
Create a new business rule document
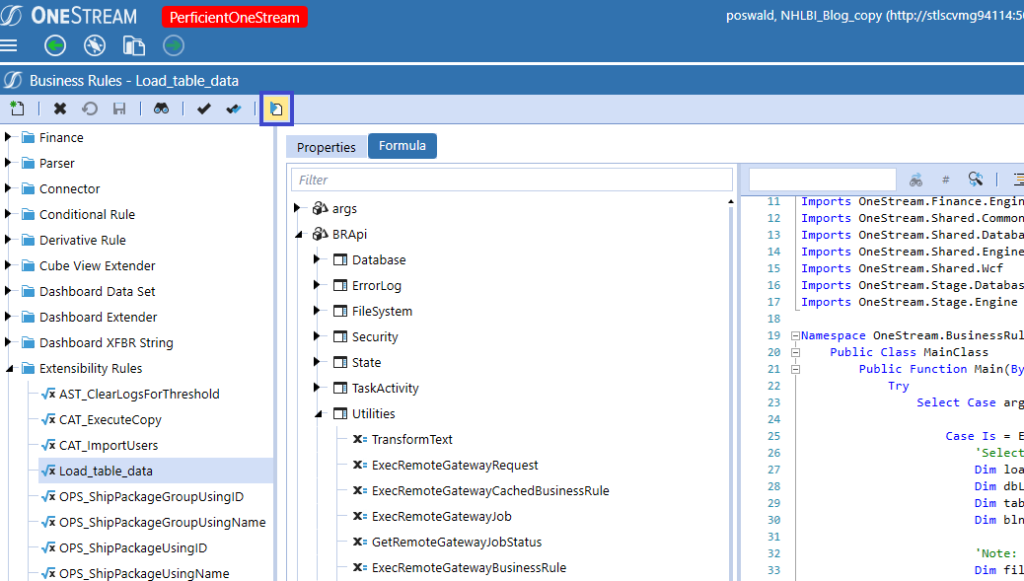(x=17, y=108)
